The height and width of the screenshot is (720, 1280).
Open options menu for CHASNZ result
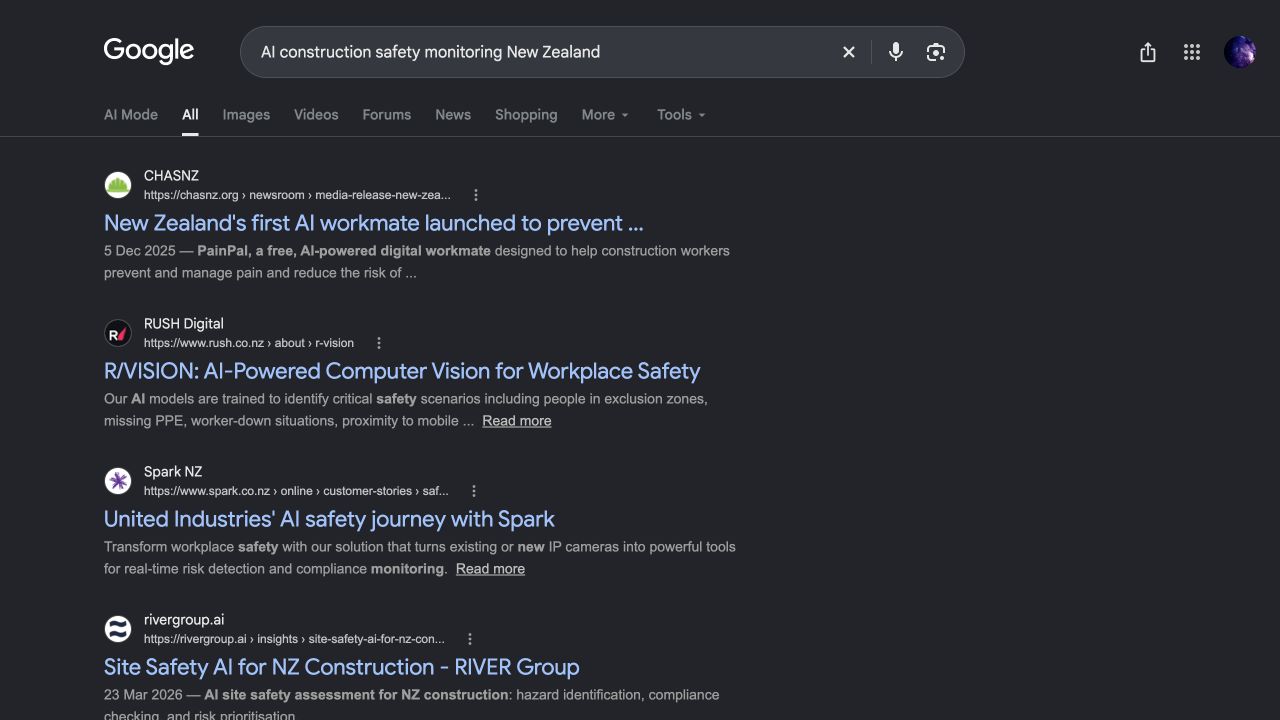476,195
